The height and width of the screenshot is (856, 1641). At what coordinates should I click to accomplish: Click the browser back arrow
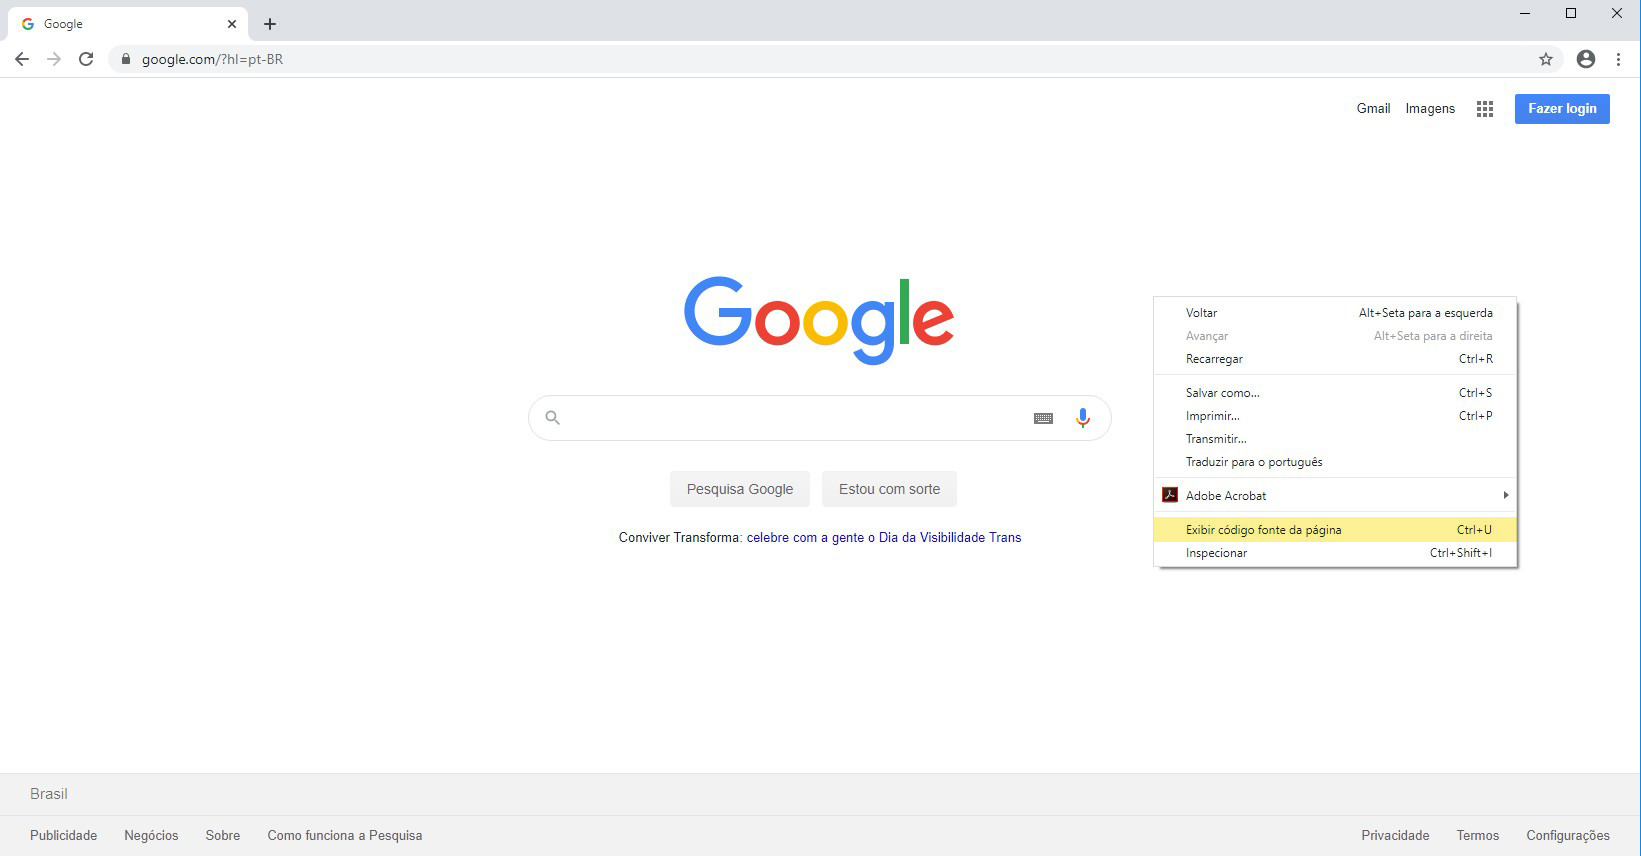(x=22, y=59)
